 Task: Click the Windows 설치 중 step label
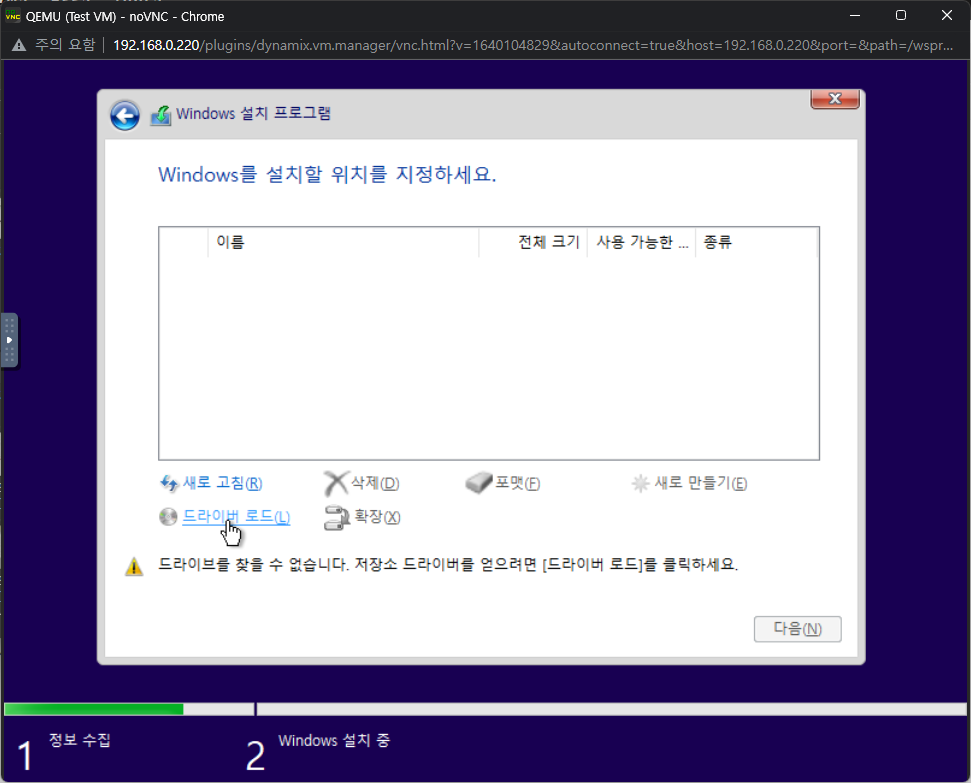(x=334, y=740)
